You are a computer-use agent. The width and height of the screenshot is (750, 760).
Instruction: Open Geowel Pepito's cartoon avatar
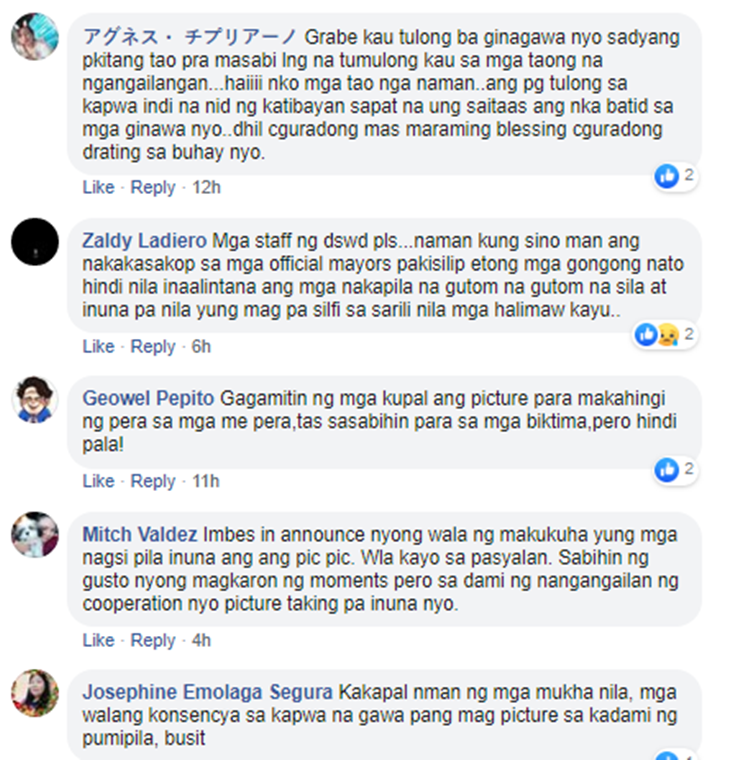(35, 399)
